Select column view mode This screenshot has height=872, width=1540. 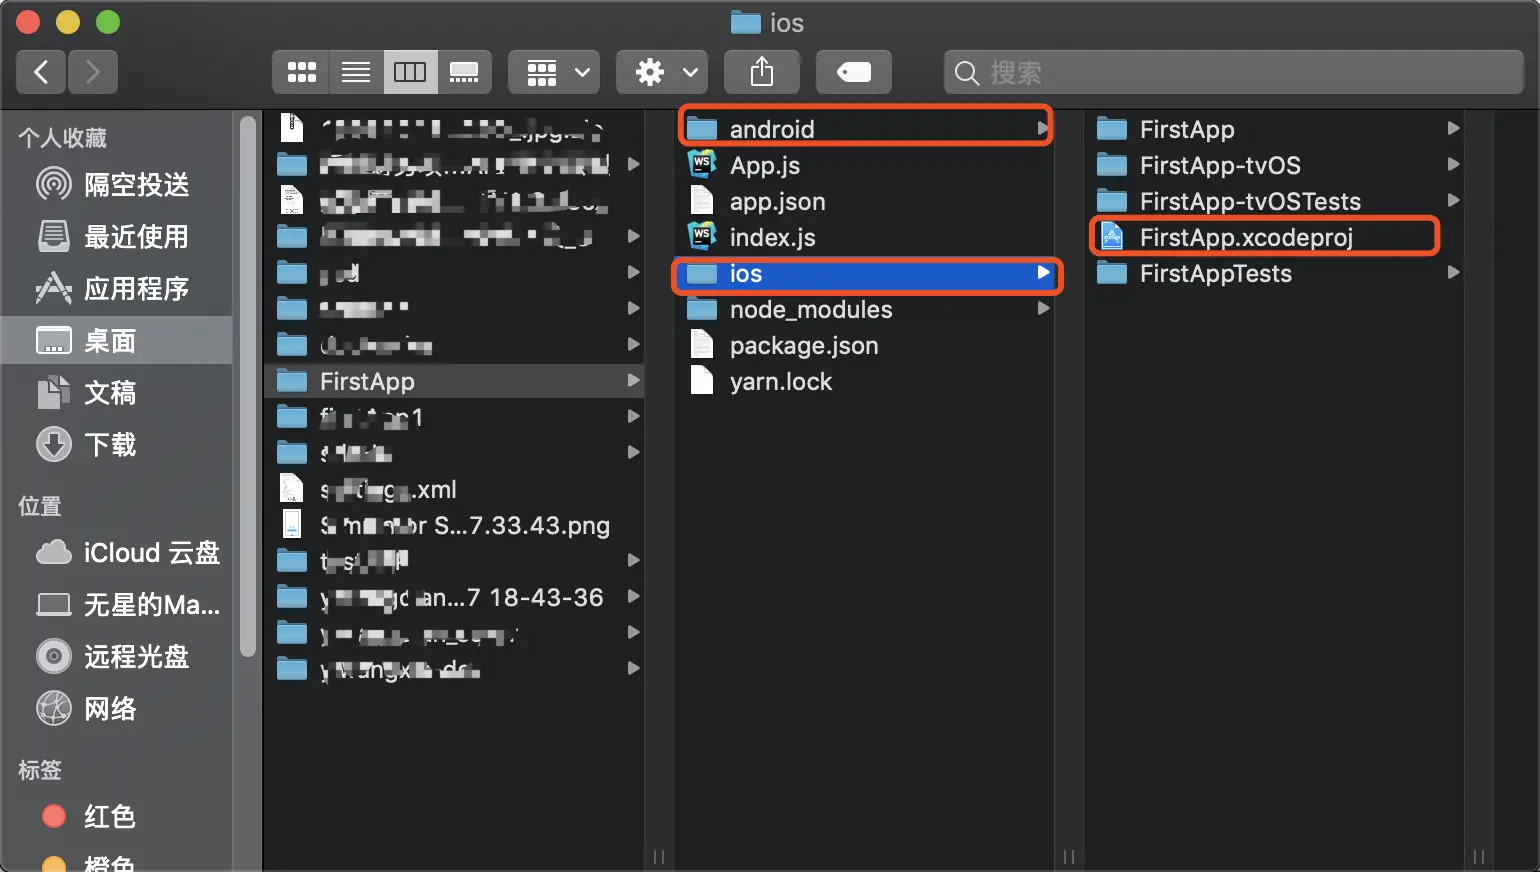click(x=409, y=72)
